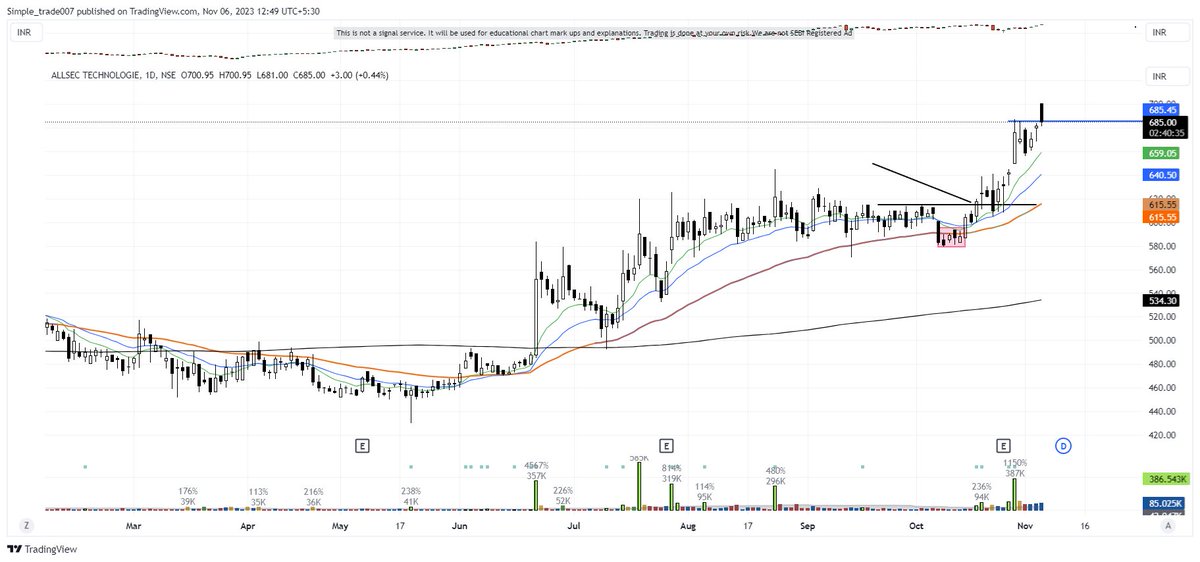Click the Aug label on time axis
The image size is (1200, 562).
(688, 524)
